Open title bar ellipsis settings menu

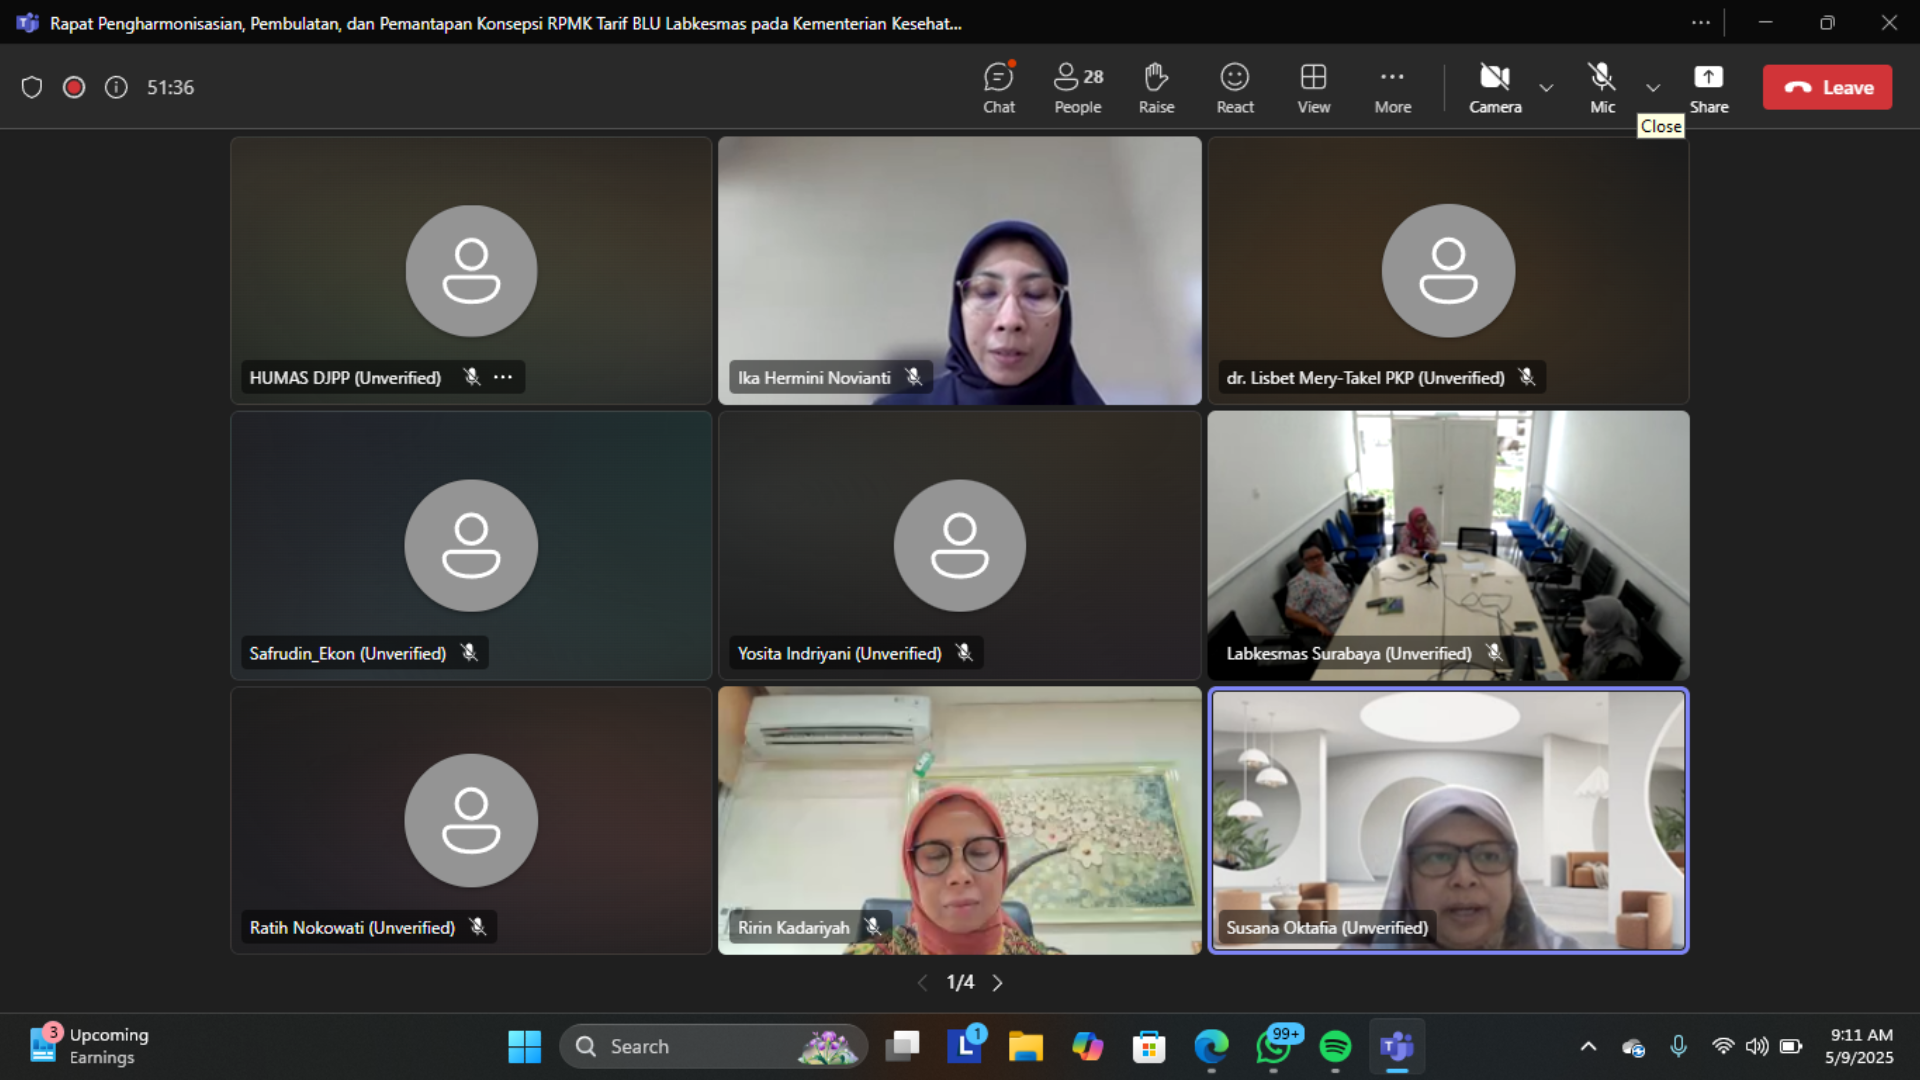pyautogui.click(x=1701, y=22)
